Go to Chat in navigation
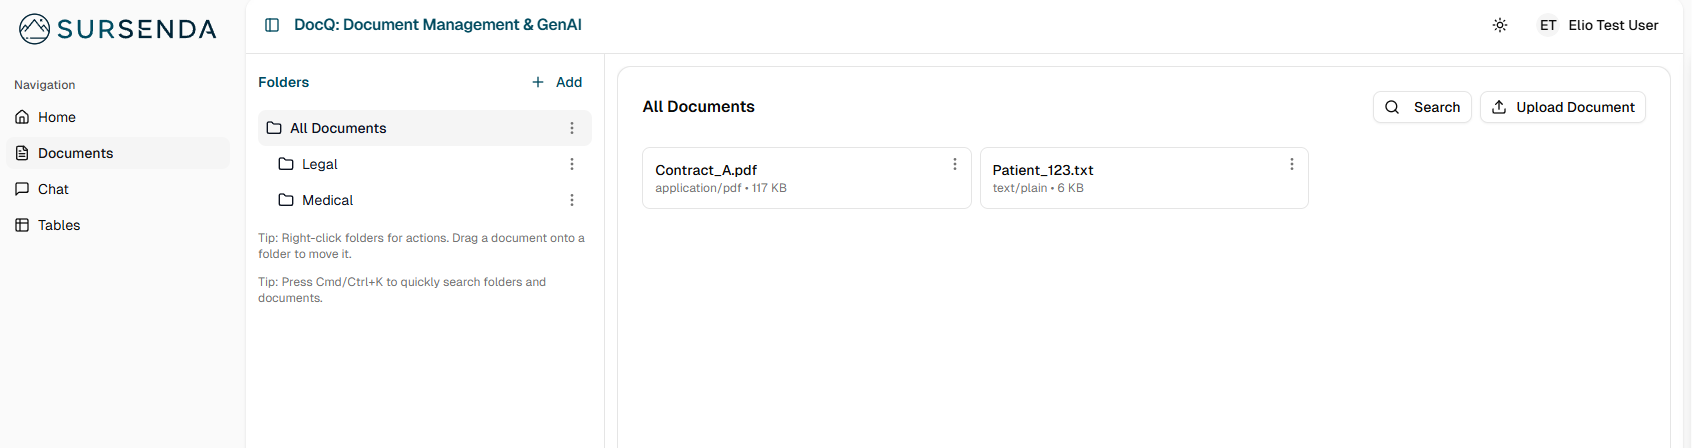The image size is (1692, 448). coord(53,189)
